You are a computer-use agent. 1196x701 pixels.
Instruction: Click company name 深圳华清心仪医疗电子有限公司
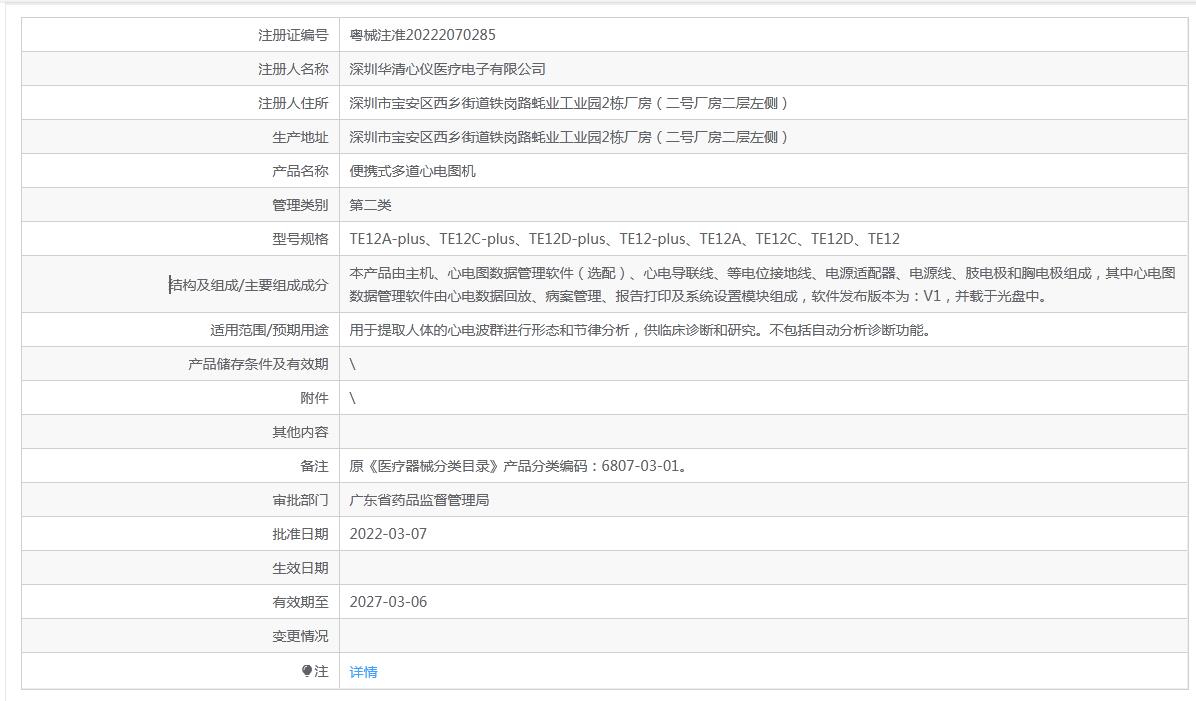pos(447,69)
